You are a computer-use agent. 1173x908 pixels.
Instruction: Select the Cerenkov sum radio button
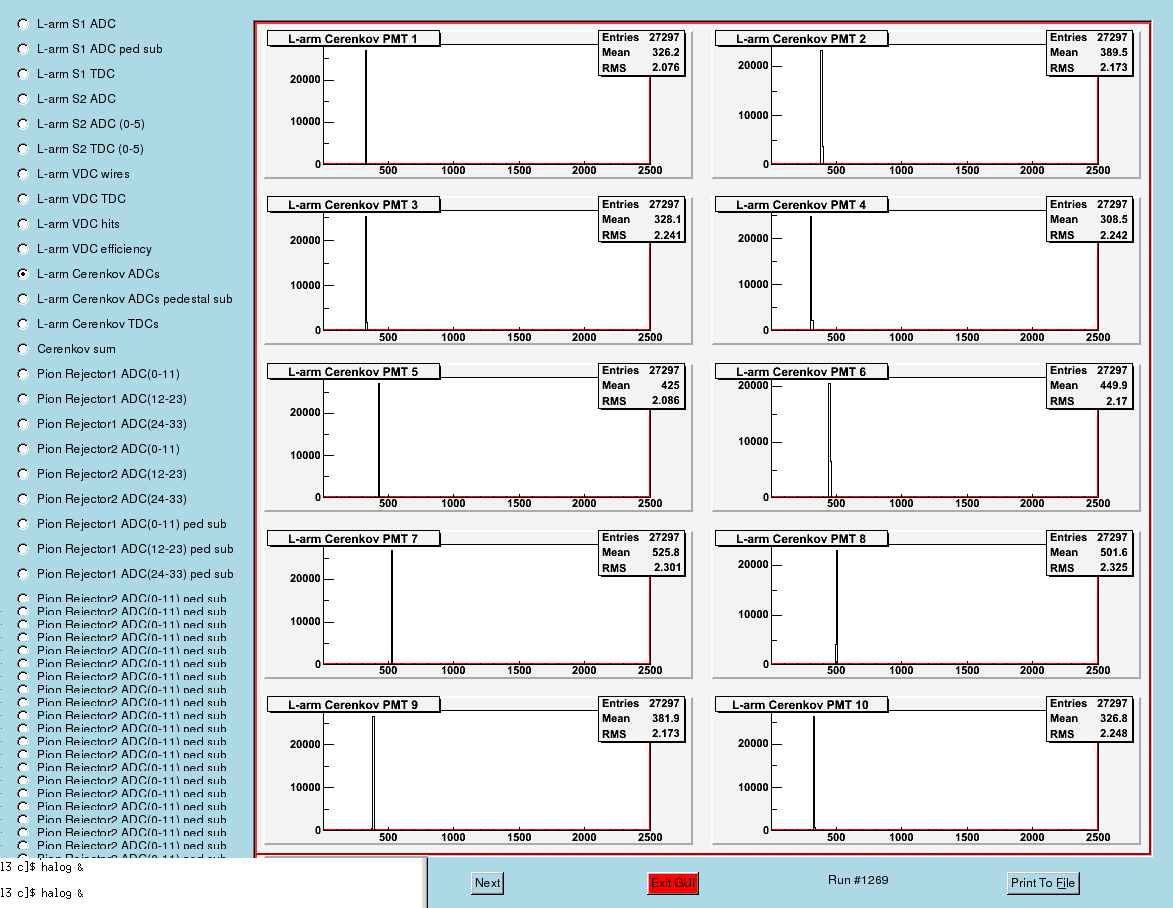(23, 349)
